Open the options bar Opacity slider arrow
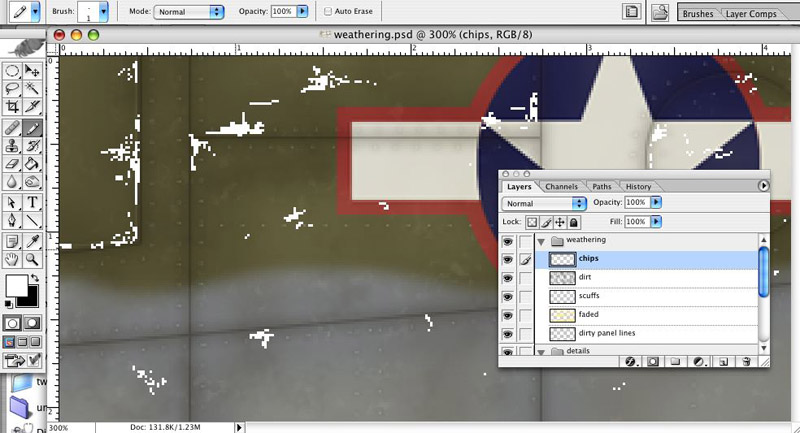Screen dimensions: 800x433 303,11
